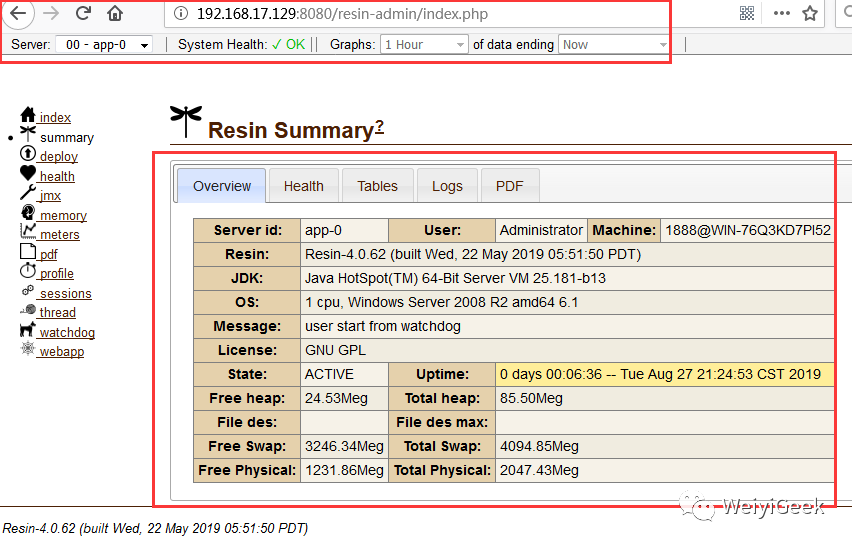Click the browser back arrow button
This screenshot has width=852, height=546.
coord(18,13)
